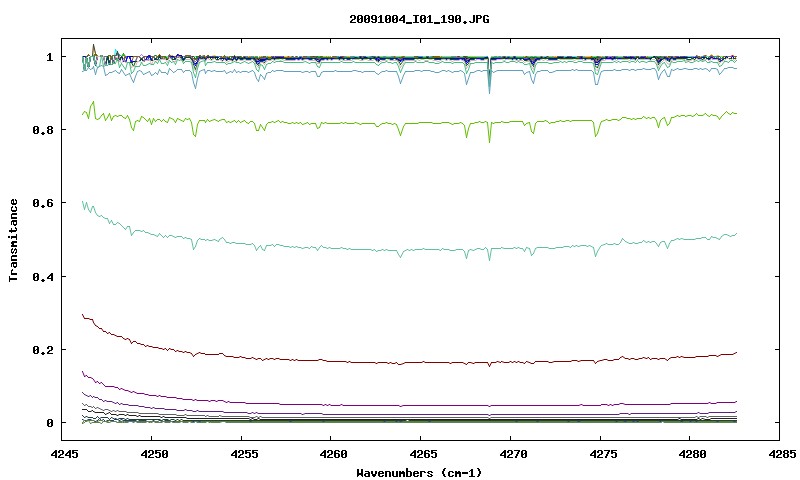The height and width of the screenshot is (480, 800).
Task: Click the plot title 20091004_I01_190.JPG
Action: [419, 19]
